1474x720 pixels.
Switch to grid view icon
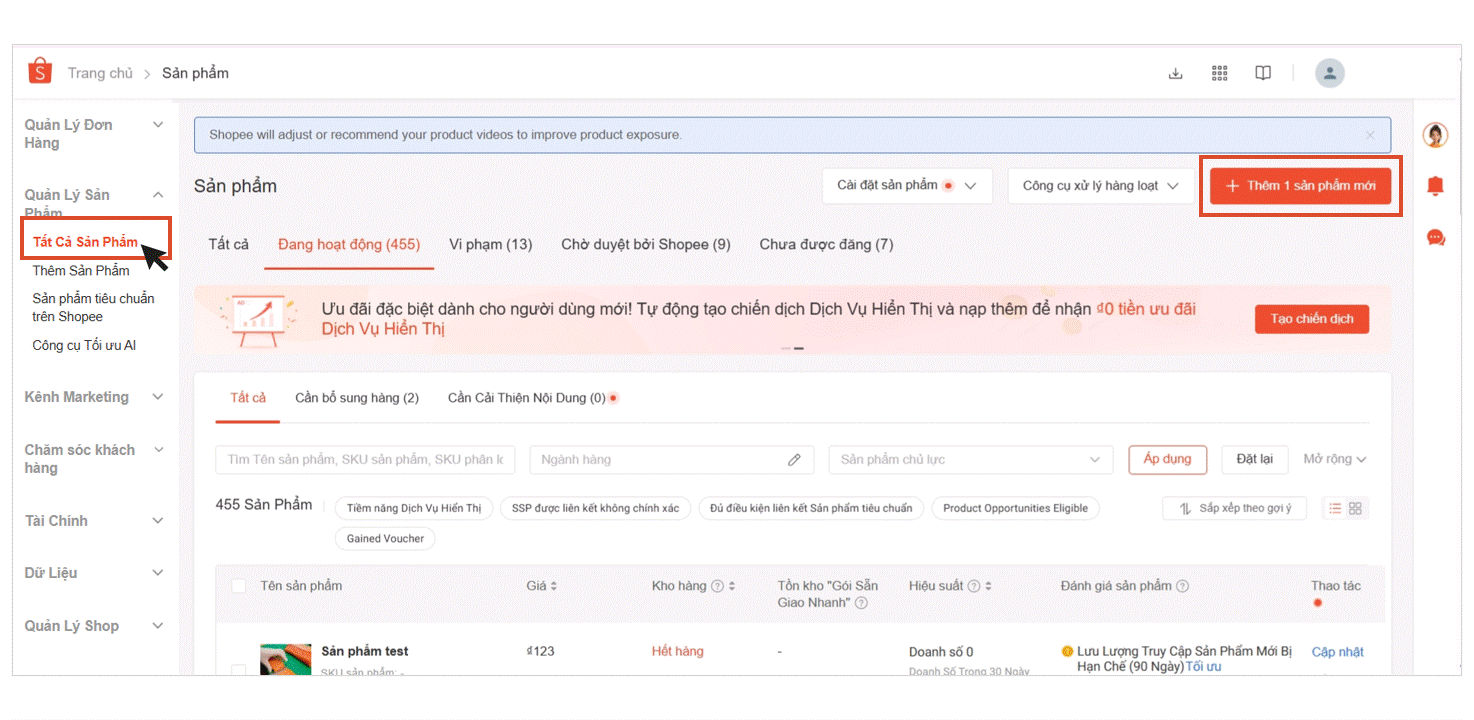1355,508
